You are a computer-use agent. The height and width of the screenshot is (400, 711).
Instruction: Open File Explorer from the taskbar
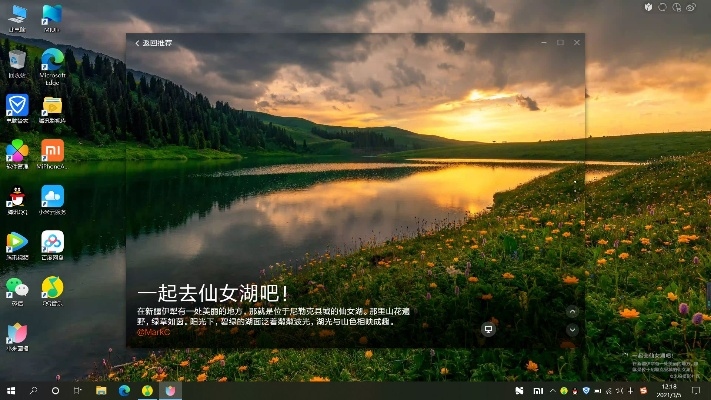[101, 390]
